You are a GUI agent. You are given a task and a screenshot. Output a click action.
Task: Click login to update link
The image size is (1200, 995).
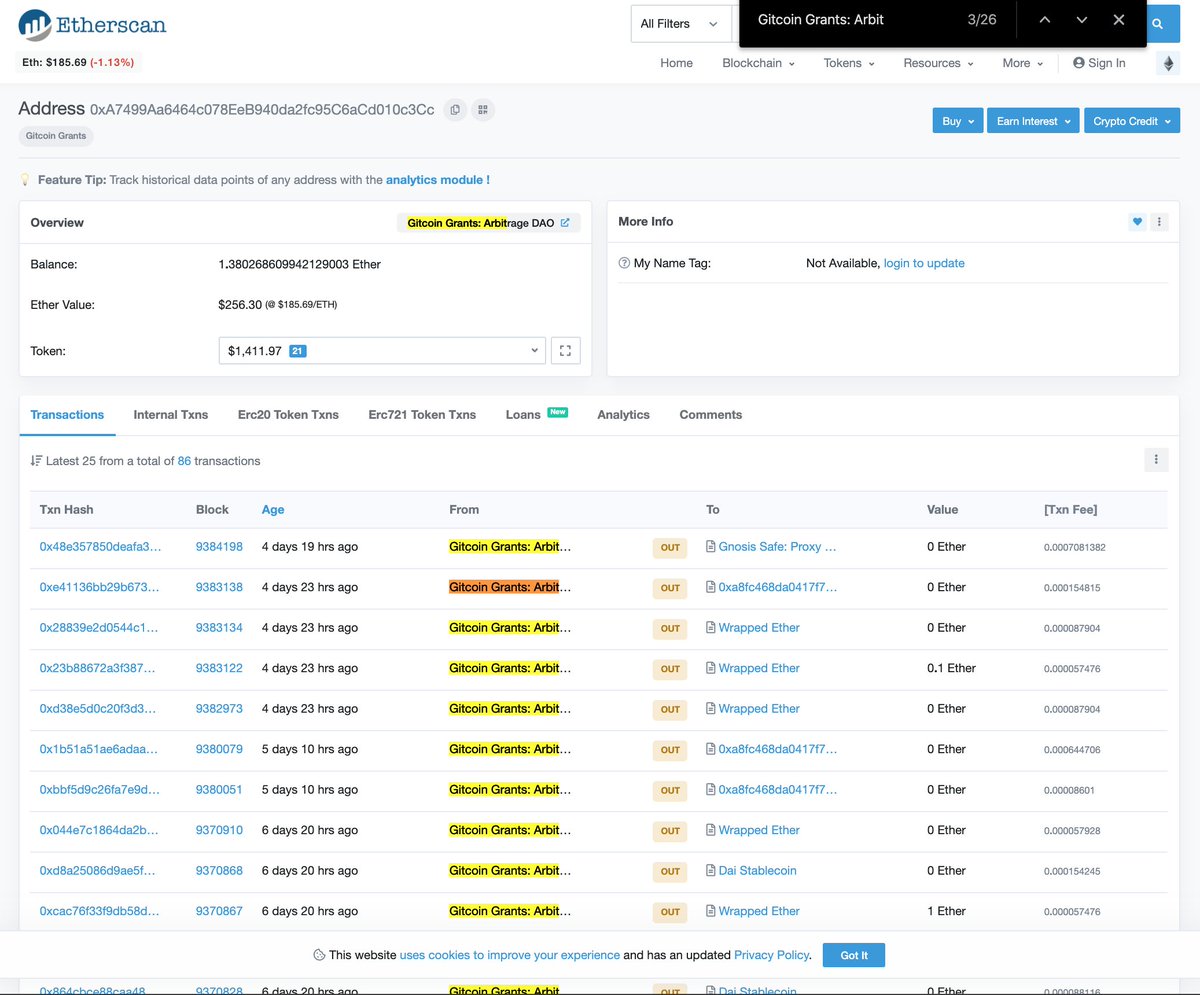(924, 263)
